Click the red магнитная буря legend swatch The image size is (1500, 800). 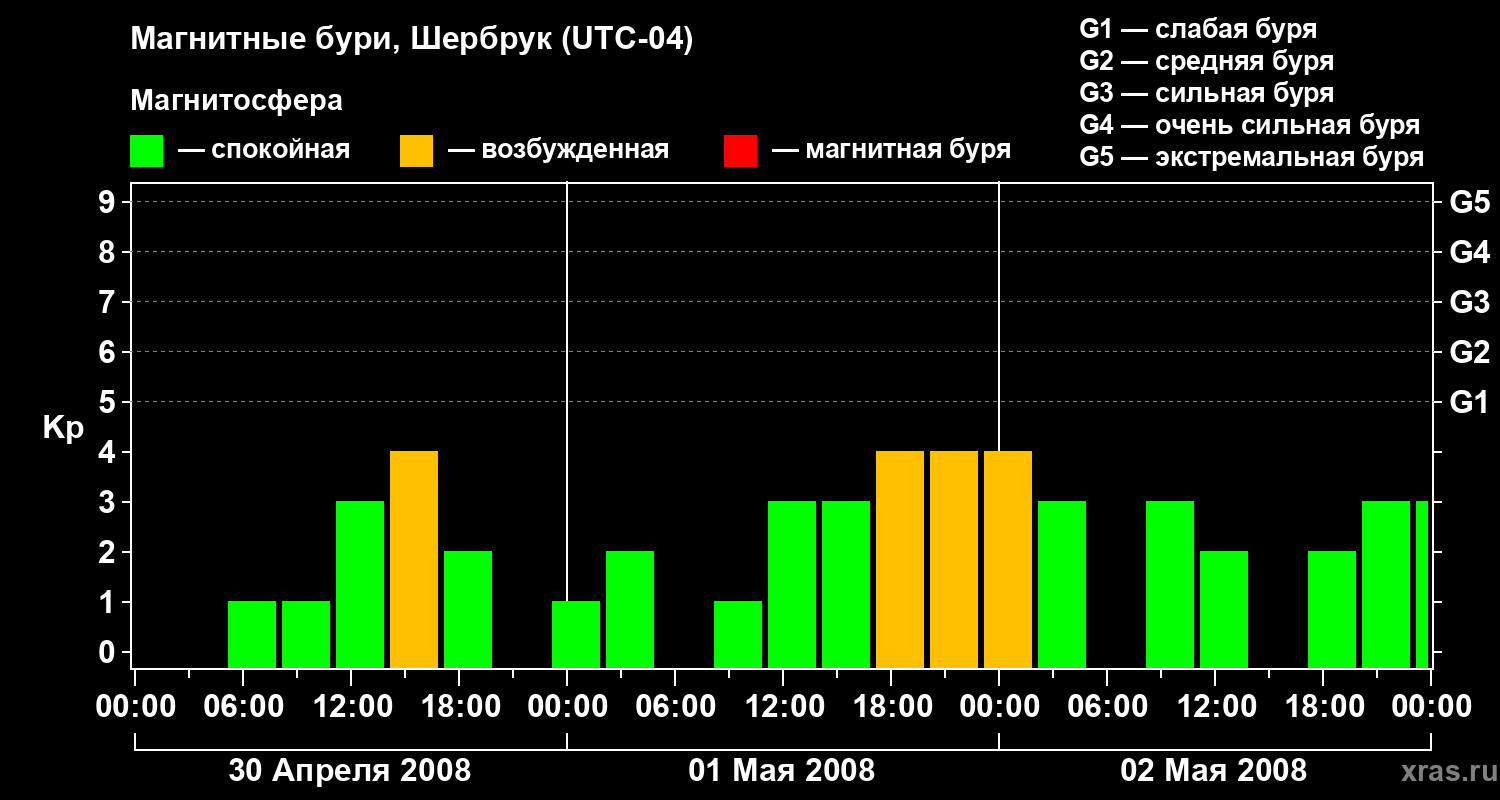coord(740,151)
